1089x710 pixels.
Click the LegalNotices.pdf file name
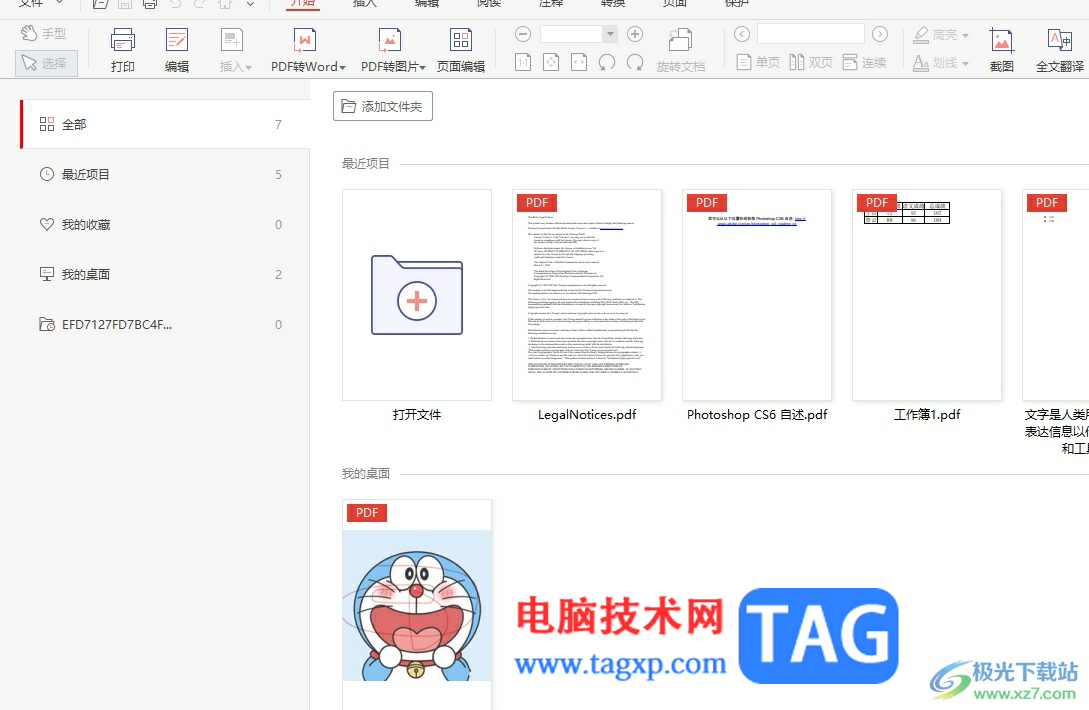pyautogui.click(x=587, y=415)
